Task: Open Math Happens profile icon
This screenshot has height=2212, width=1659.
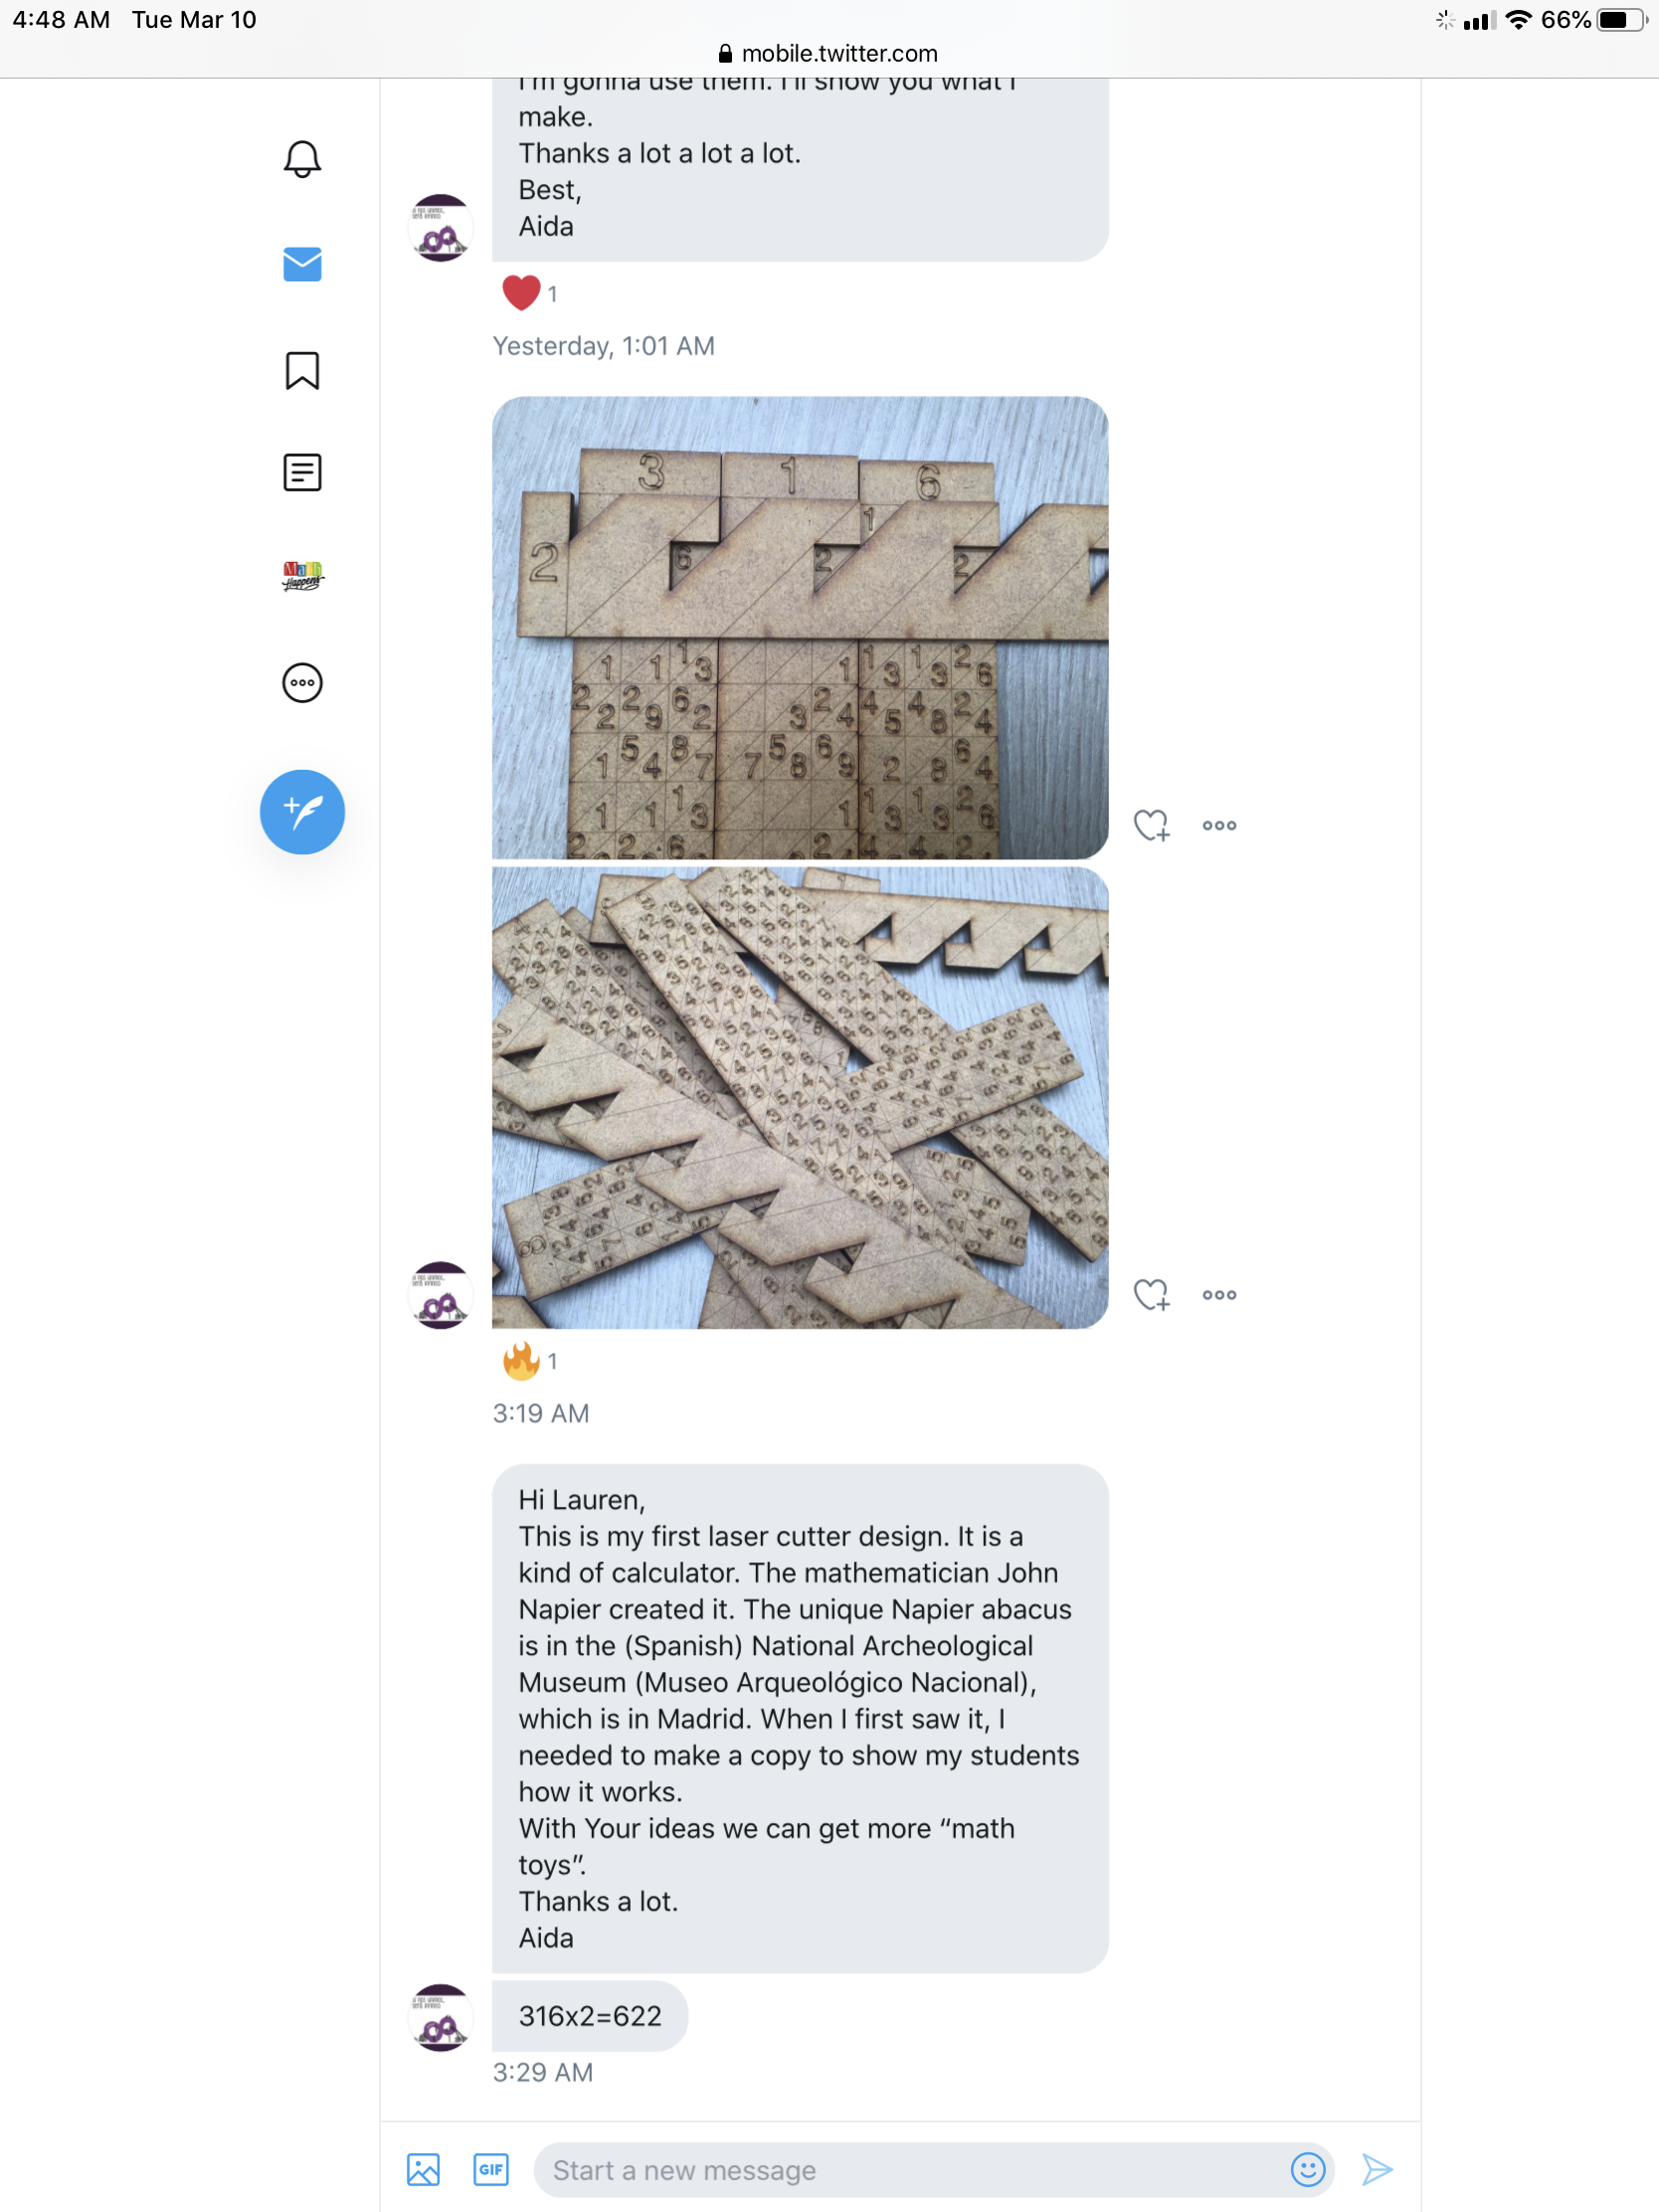Action: point(302,576)
